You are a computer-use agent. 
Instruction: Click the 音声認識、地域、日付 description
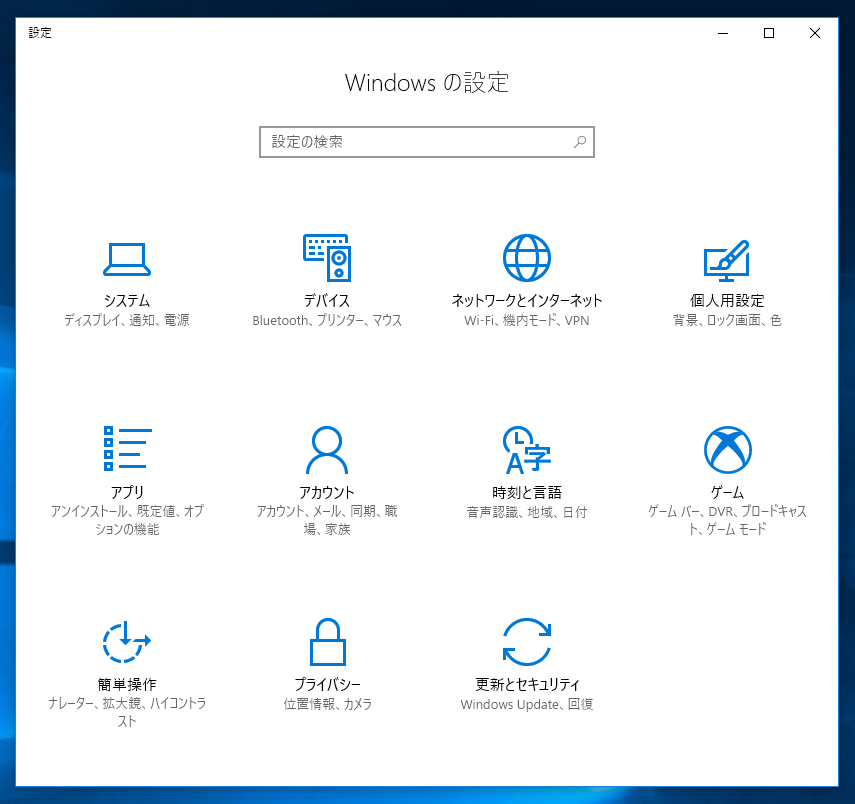point(527,512)
